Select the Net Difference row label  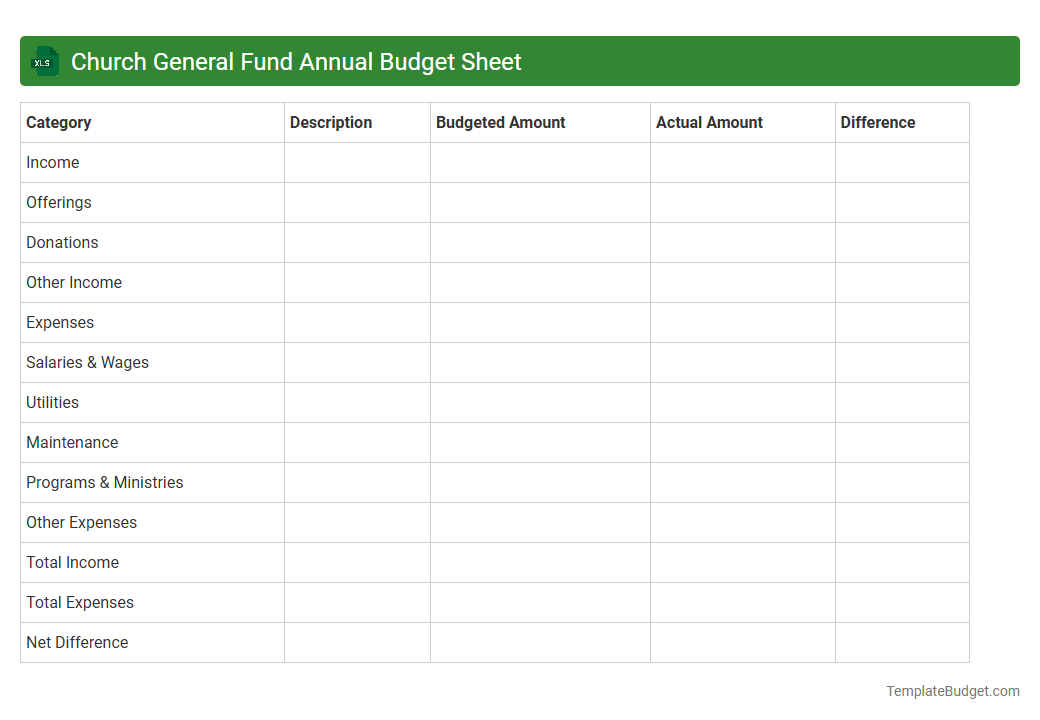(77, 642)
